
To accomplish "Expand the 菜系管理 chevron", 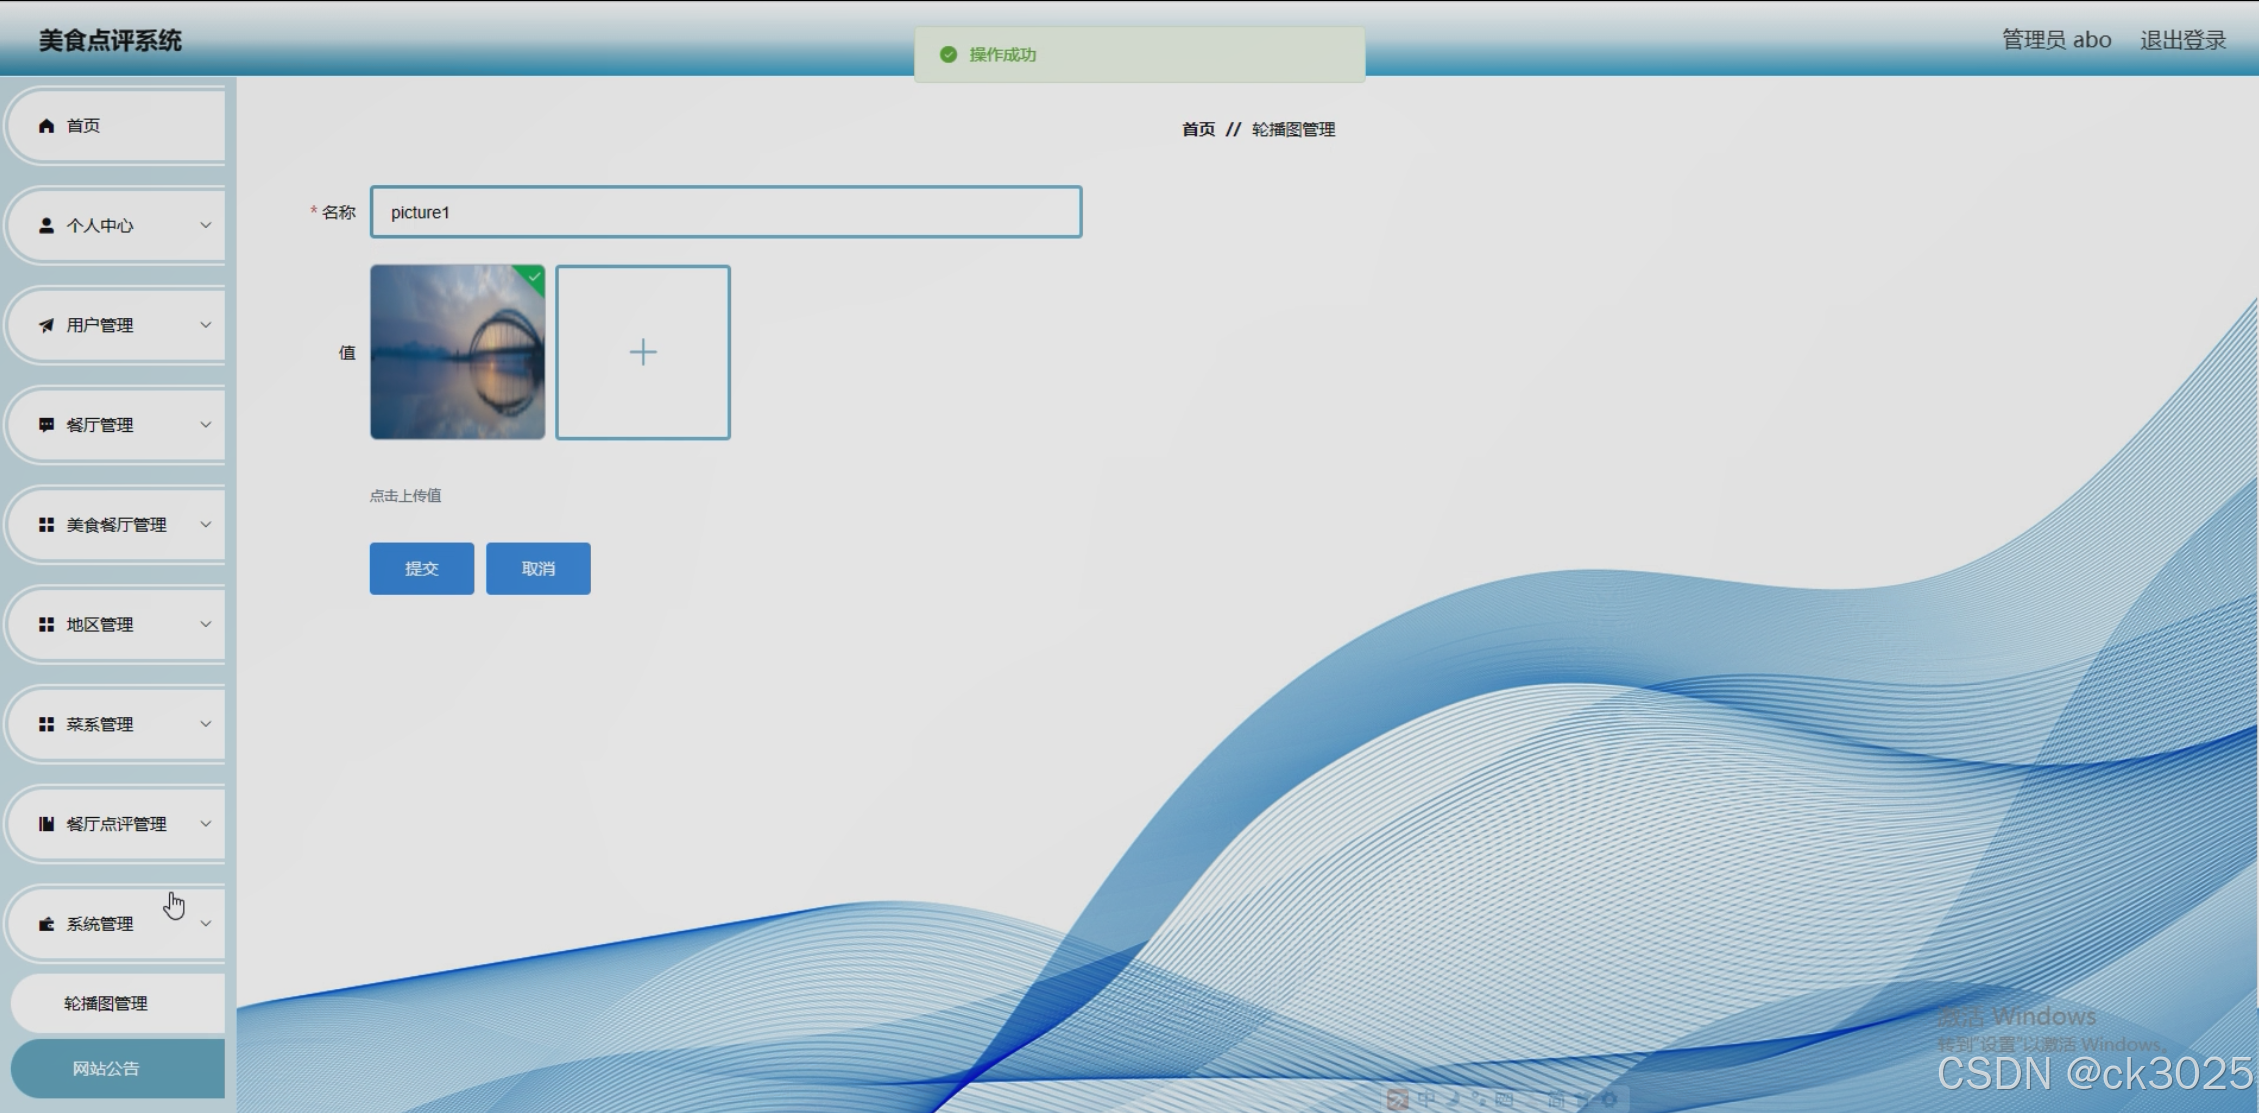I will [x=205, y=724].
